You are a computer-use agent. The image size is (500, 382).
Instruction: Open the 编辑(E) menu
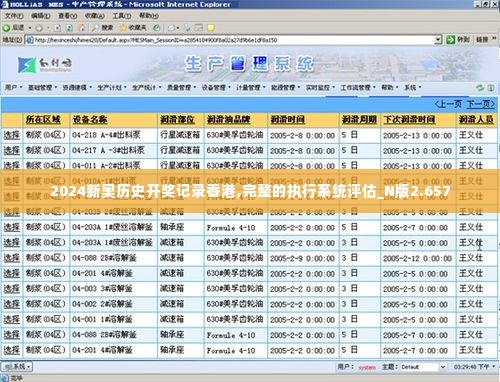pos(41,16)
